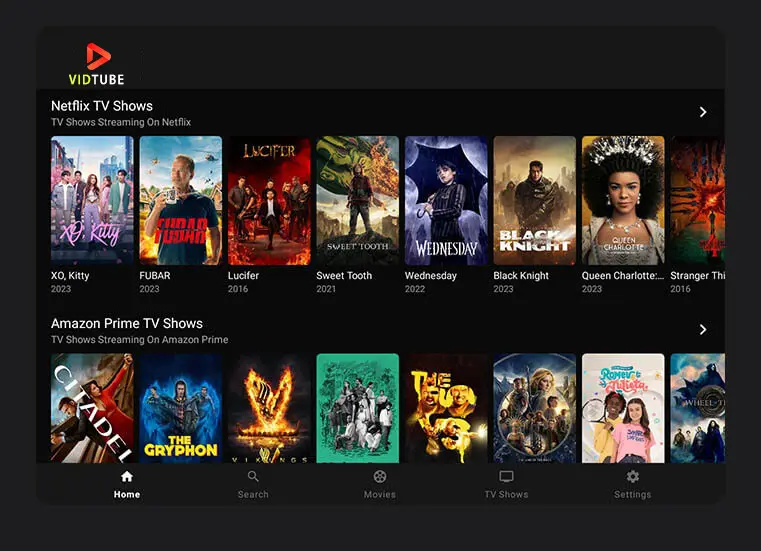Image resolution: width=761 pixels, height=551 pixels.
Task: Open the Black Knight poster
Action: [x=535, y=200]
